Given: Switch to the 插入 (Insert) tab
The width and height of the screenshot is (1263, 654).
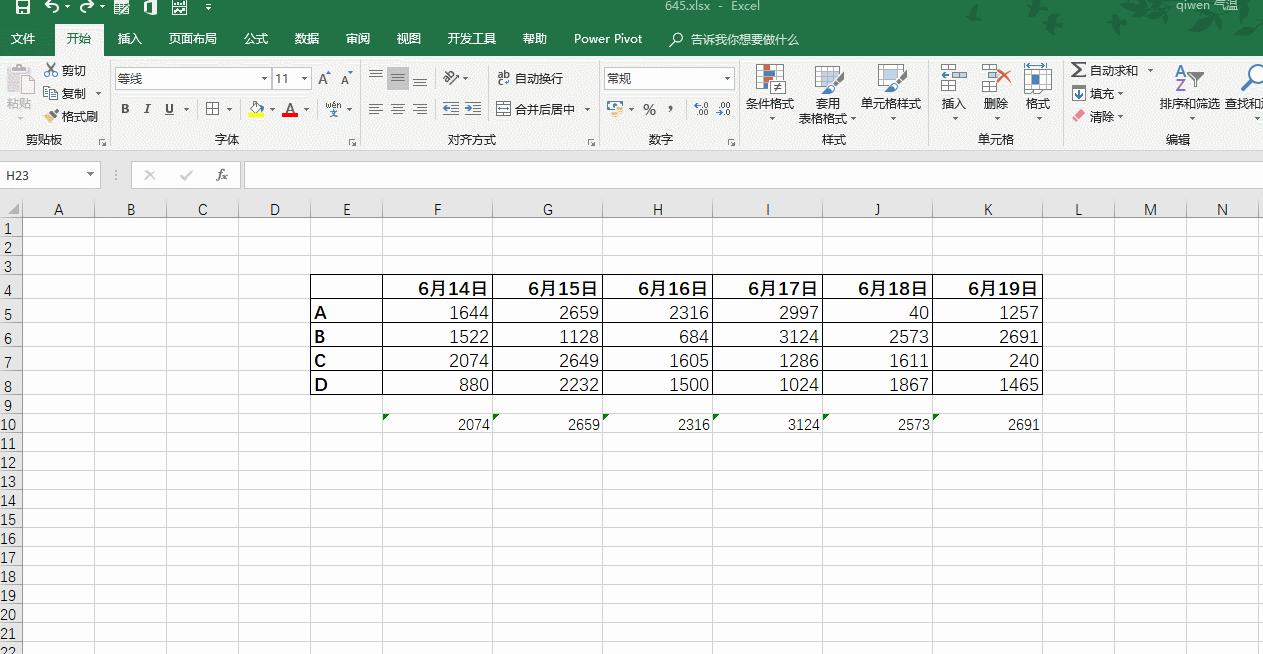Looking at the screenshot, I should click(130, 39).
